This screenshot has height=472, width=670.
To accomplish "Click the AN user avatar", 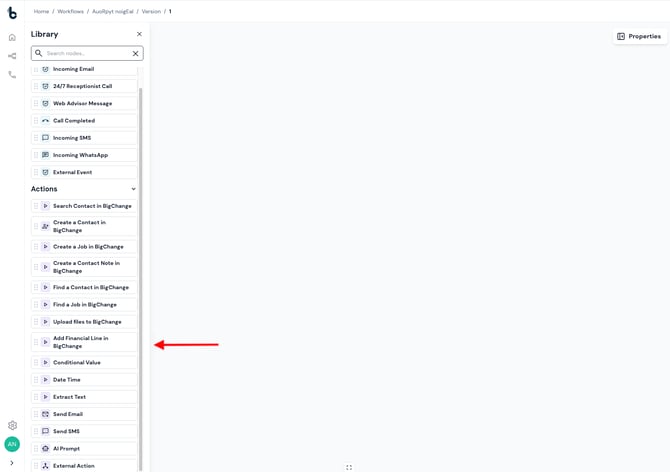I will click(x=12, y=444).
